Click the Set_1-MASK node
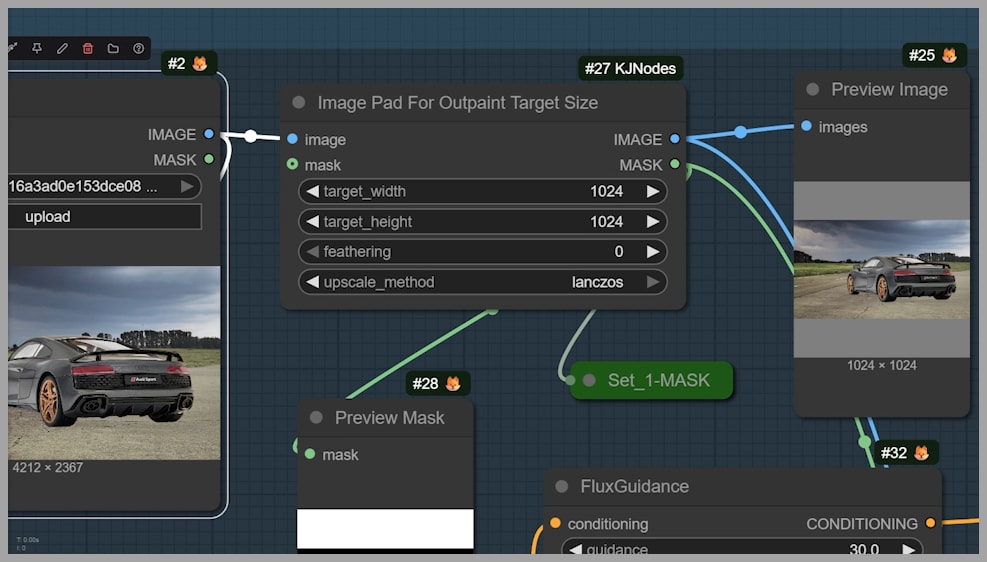This screenshot has width=987, height=562. pyautogui.click(x=657, y=381)
